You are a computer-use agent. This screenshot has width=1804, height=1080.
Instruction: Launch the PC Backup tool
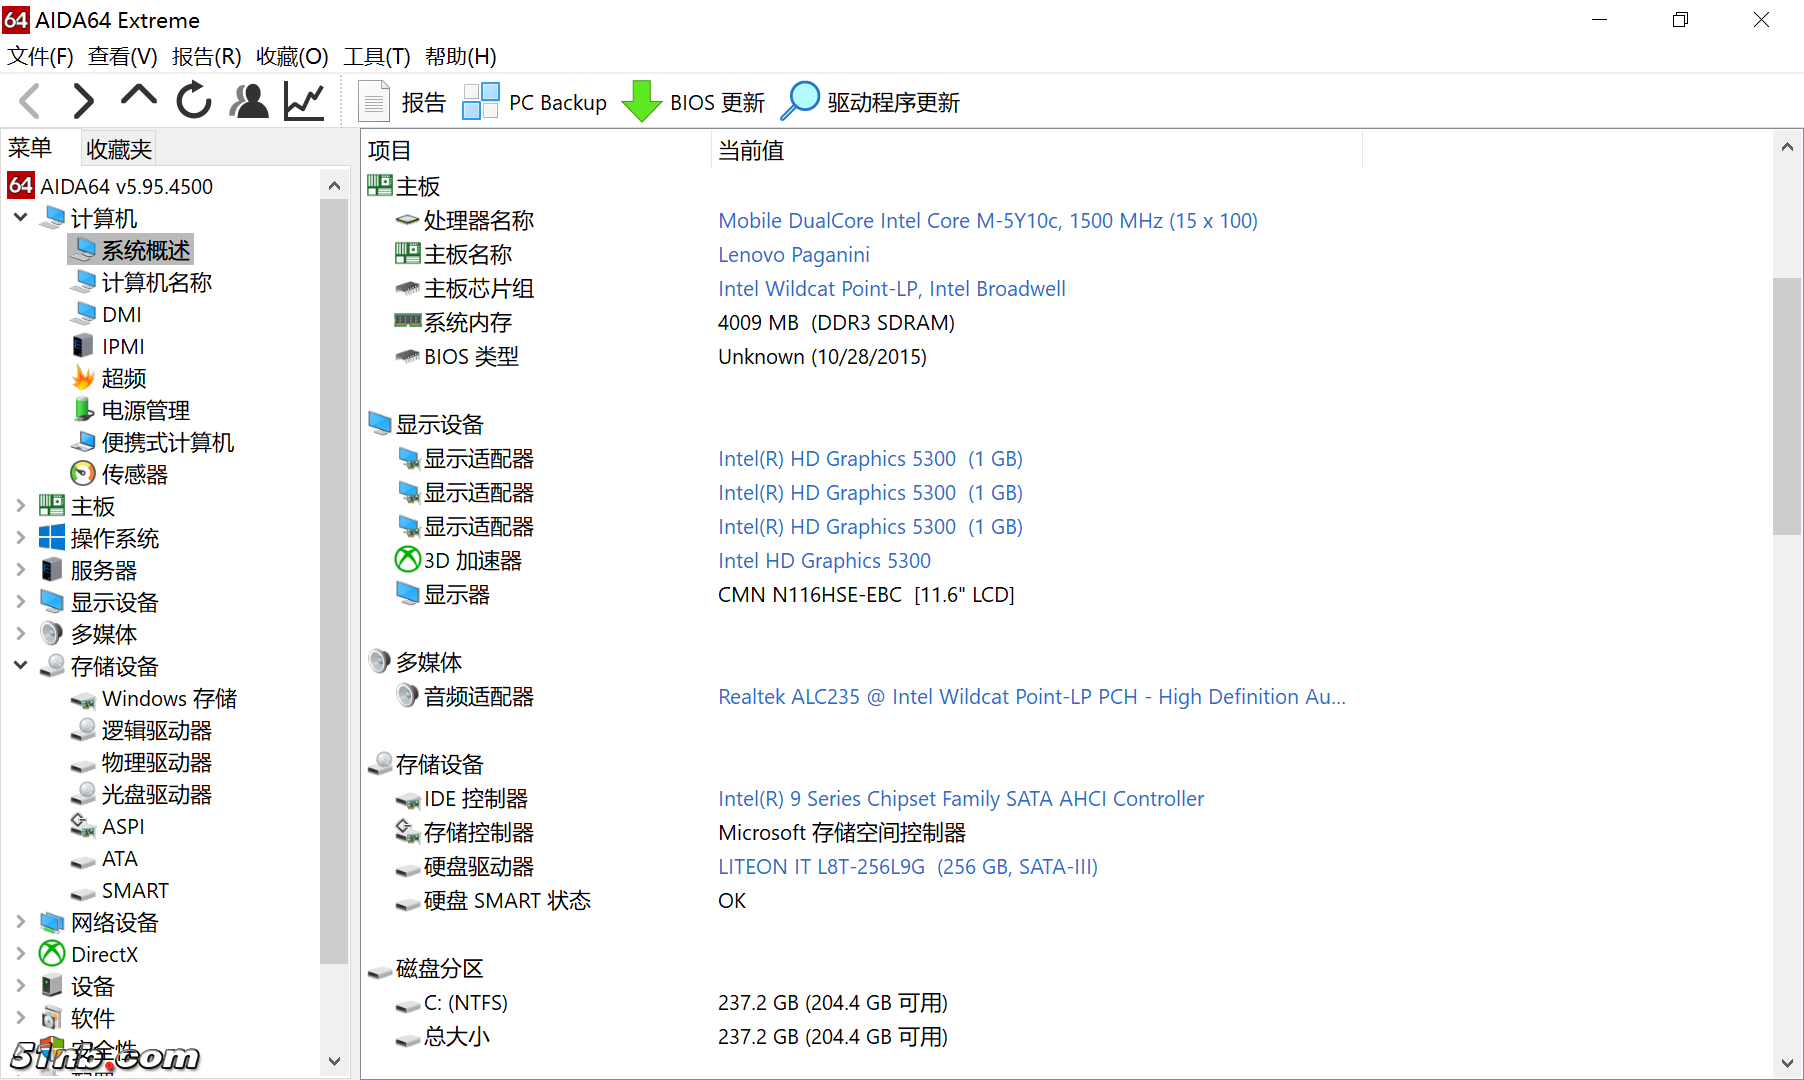point(535,101)
